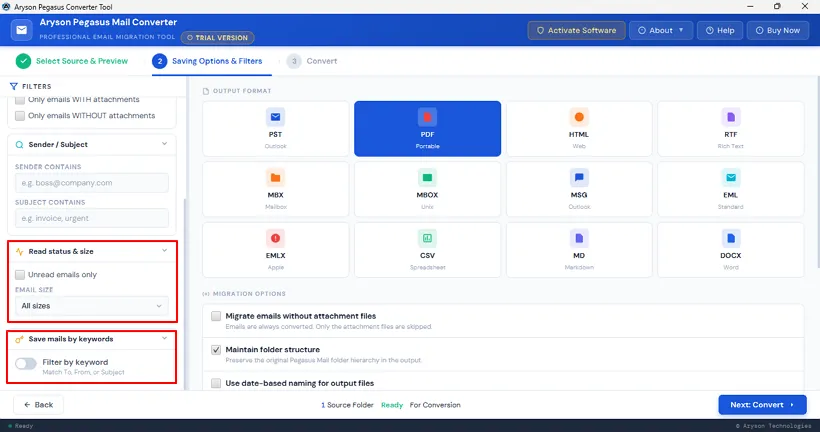Viewport: 820px width, 432px height.
Task: Click the pulse icon beside Read status & size
Action: [19, 252]
